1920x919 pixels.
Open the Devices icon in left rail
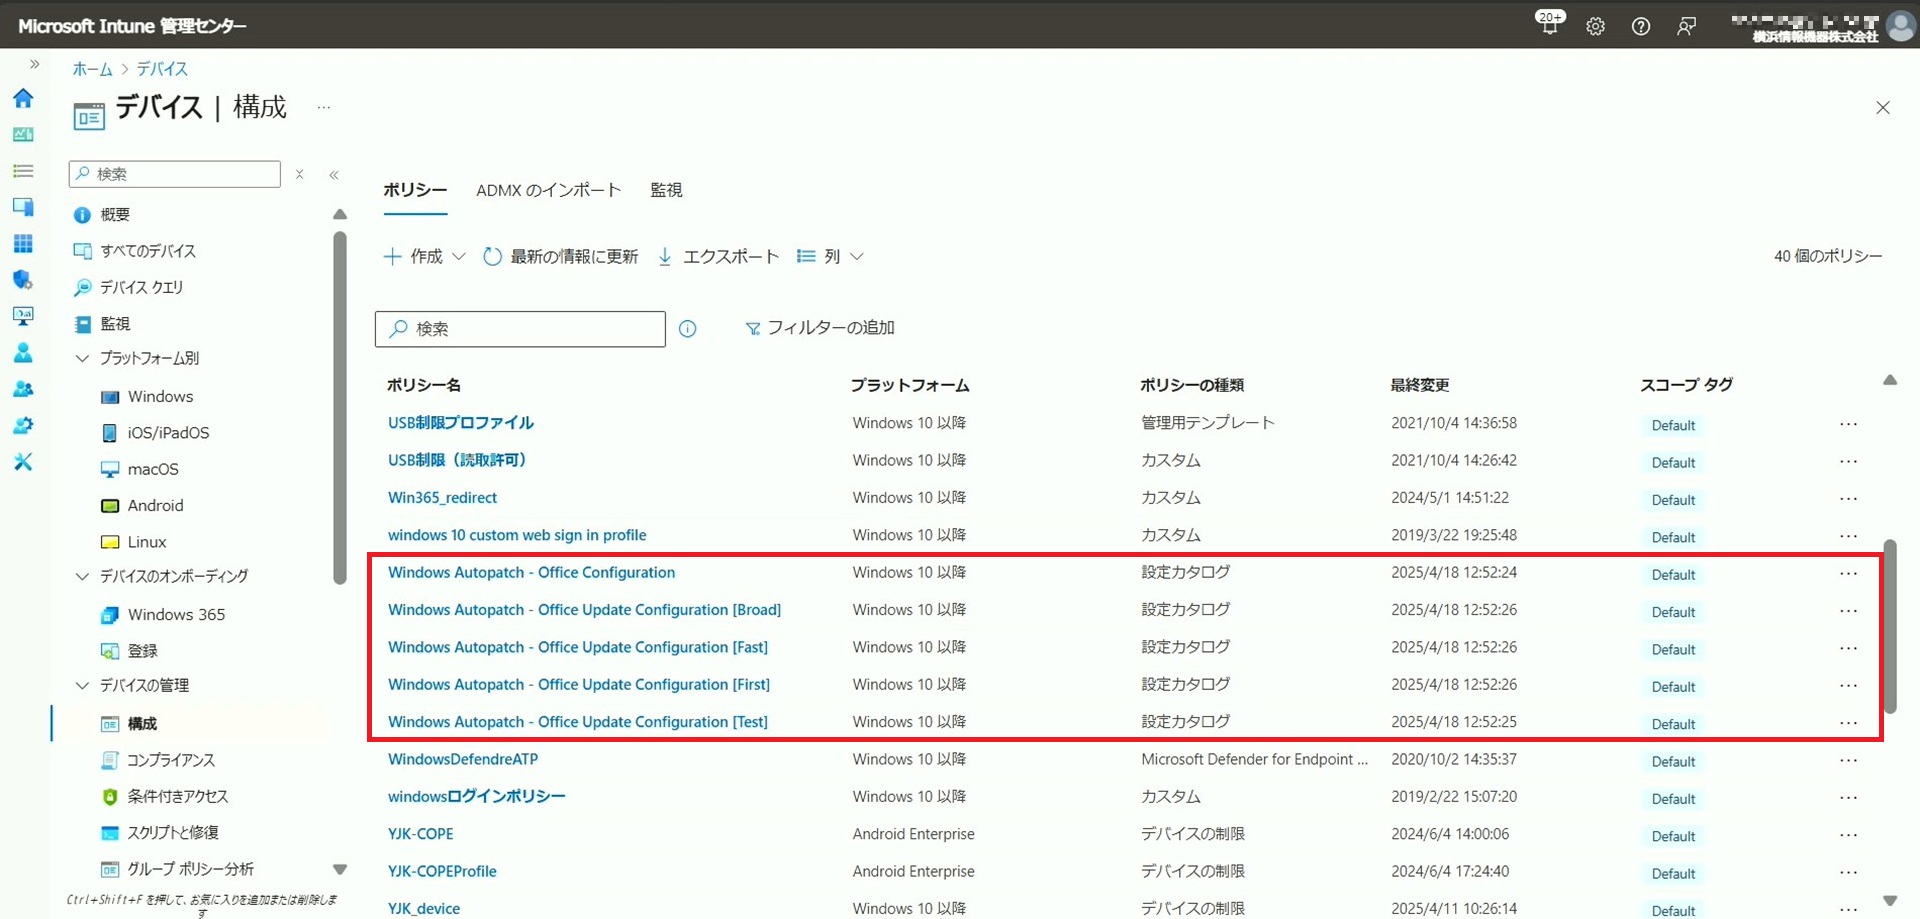click(x=23, y=207)
